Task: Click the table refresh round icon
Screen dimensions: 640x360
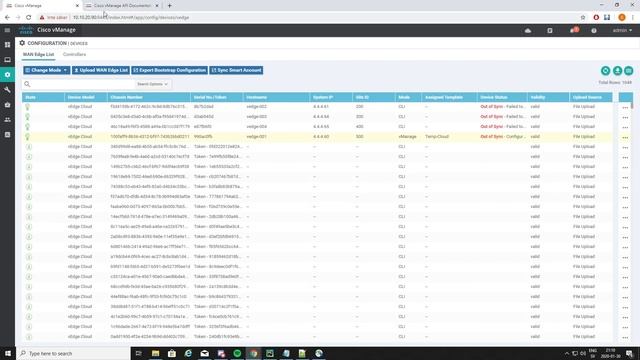Action: (605, 71)
